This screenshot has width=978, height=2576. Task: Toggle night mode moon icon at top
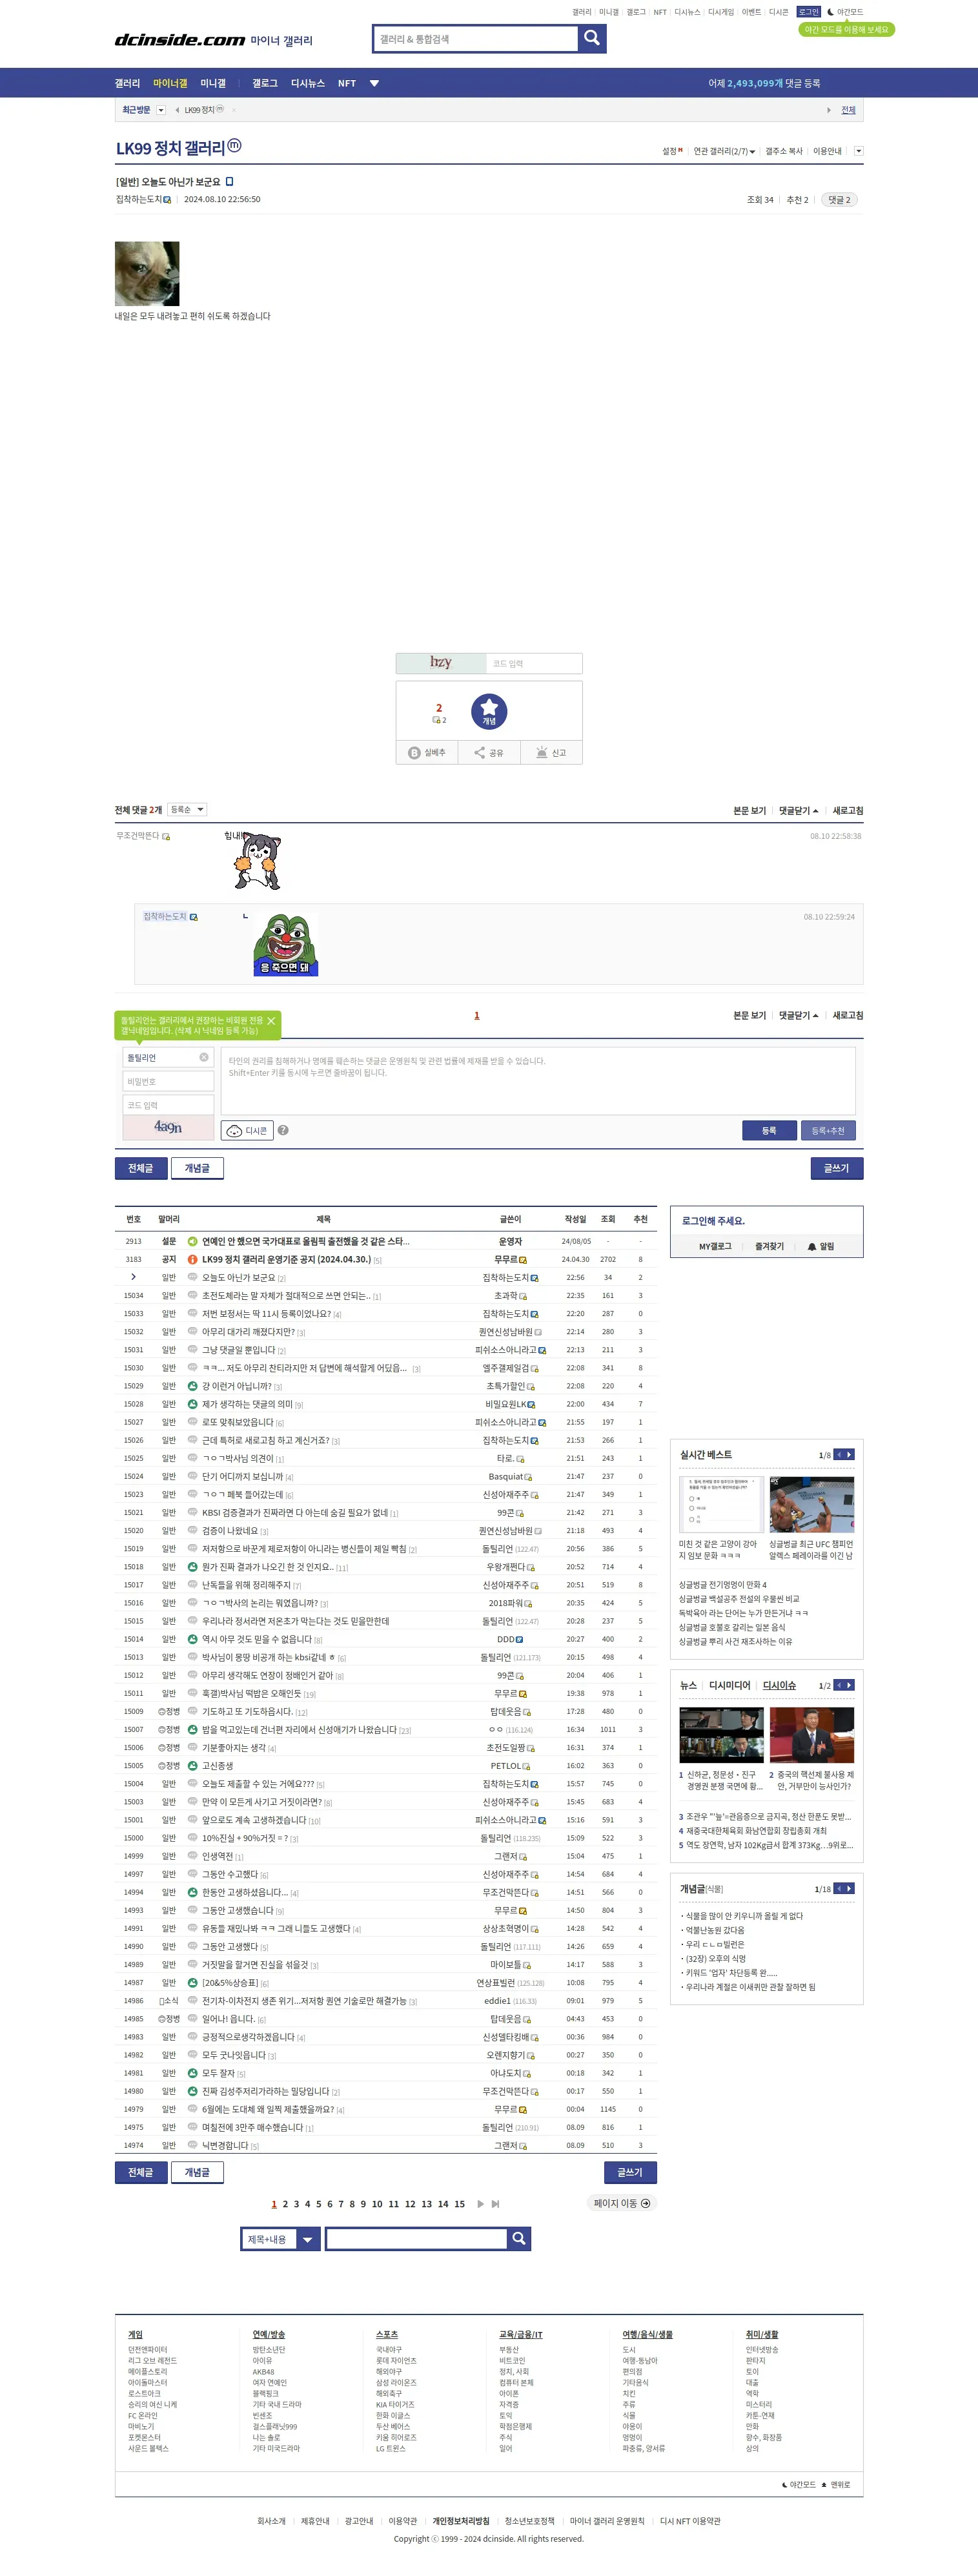coord(830,12)
